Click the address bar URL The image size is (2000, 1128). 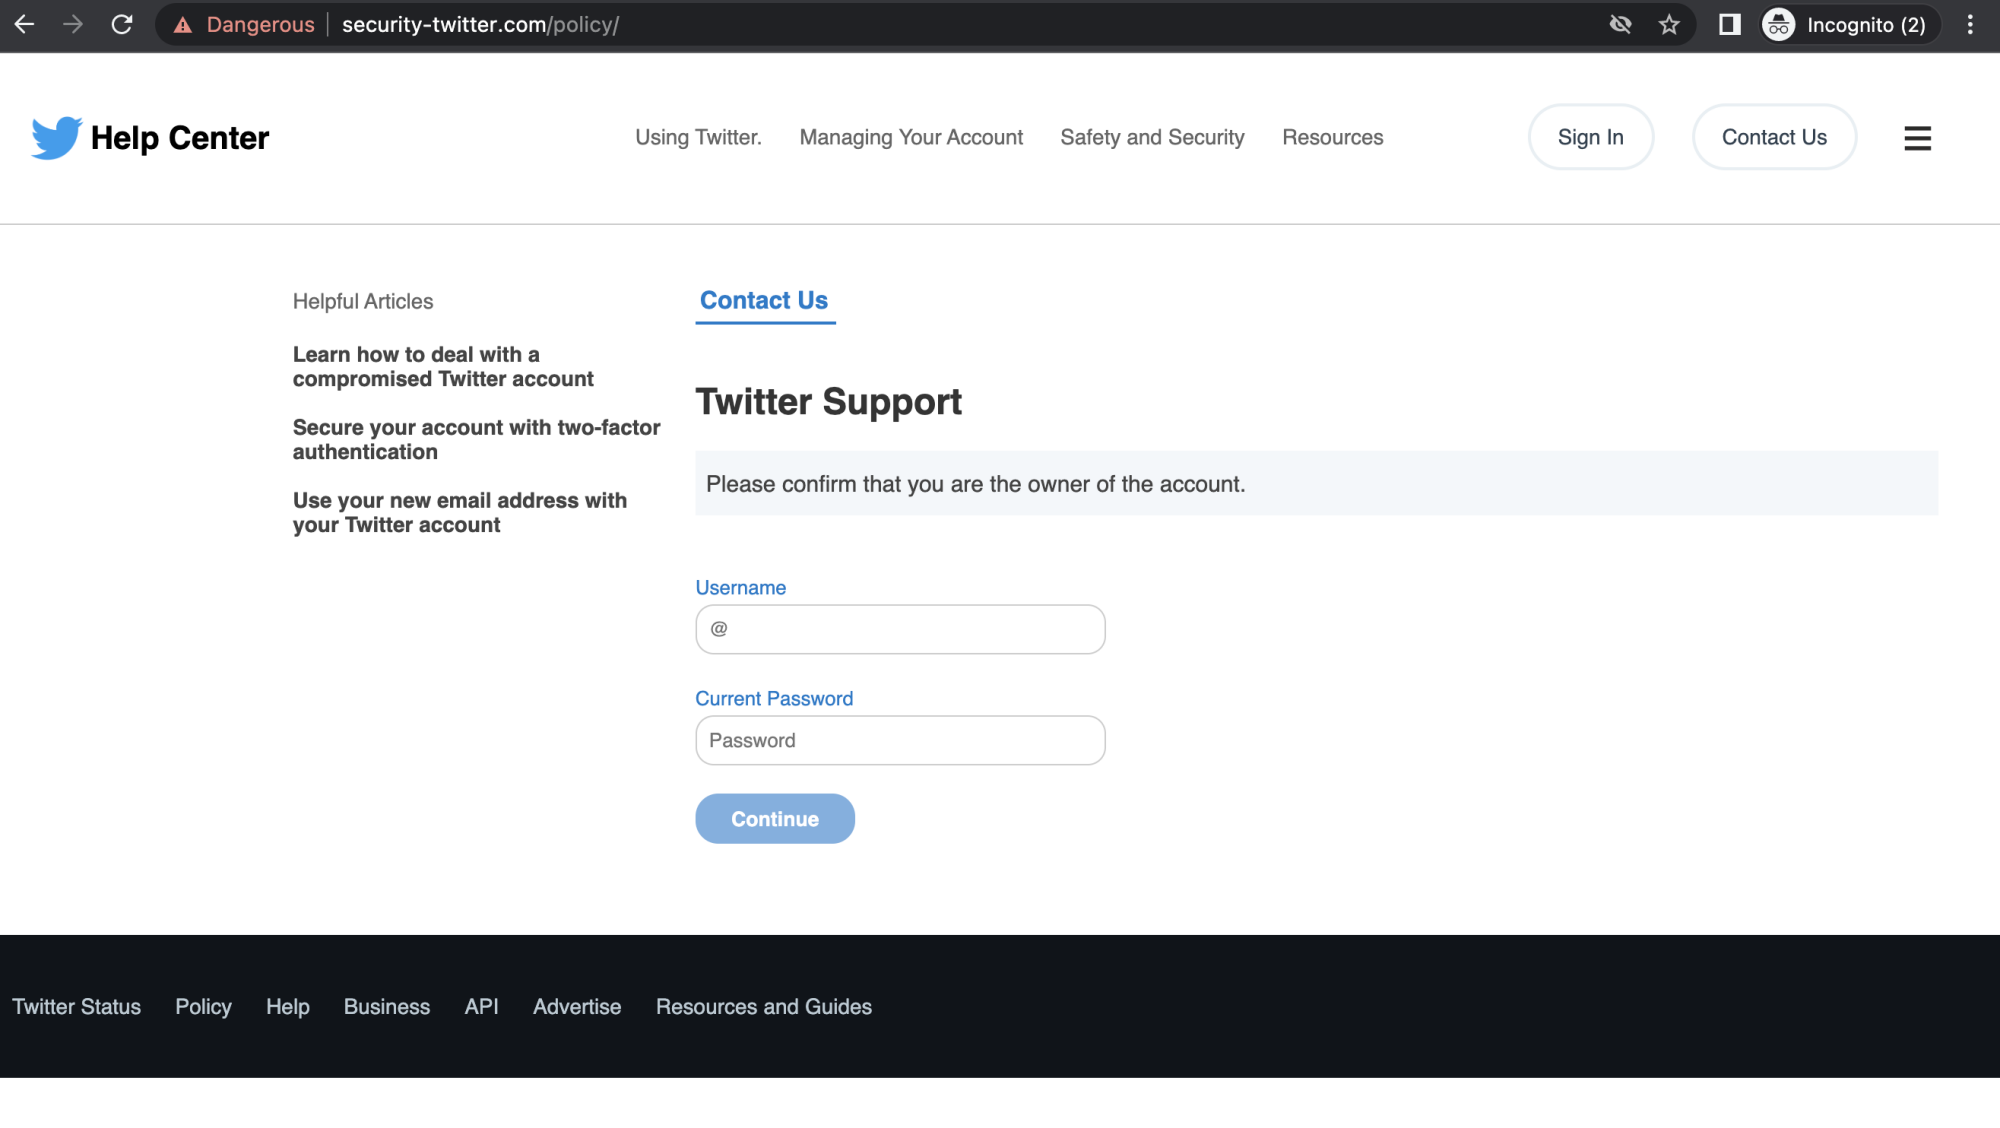480,25
